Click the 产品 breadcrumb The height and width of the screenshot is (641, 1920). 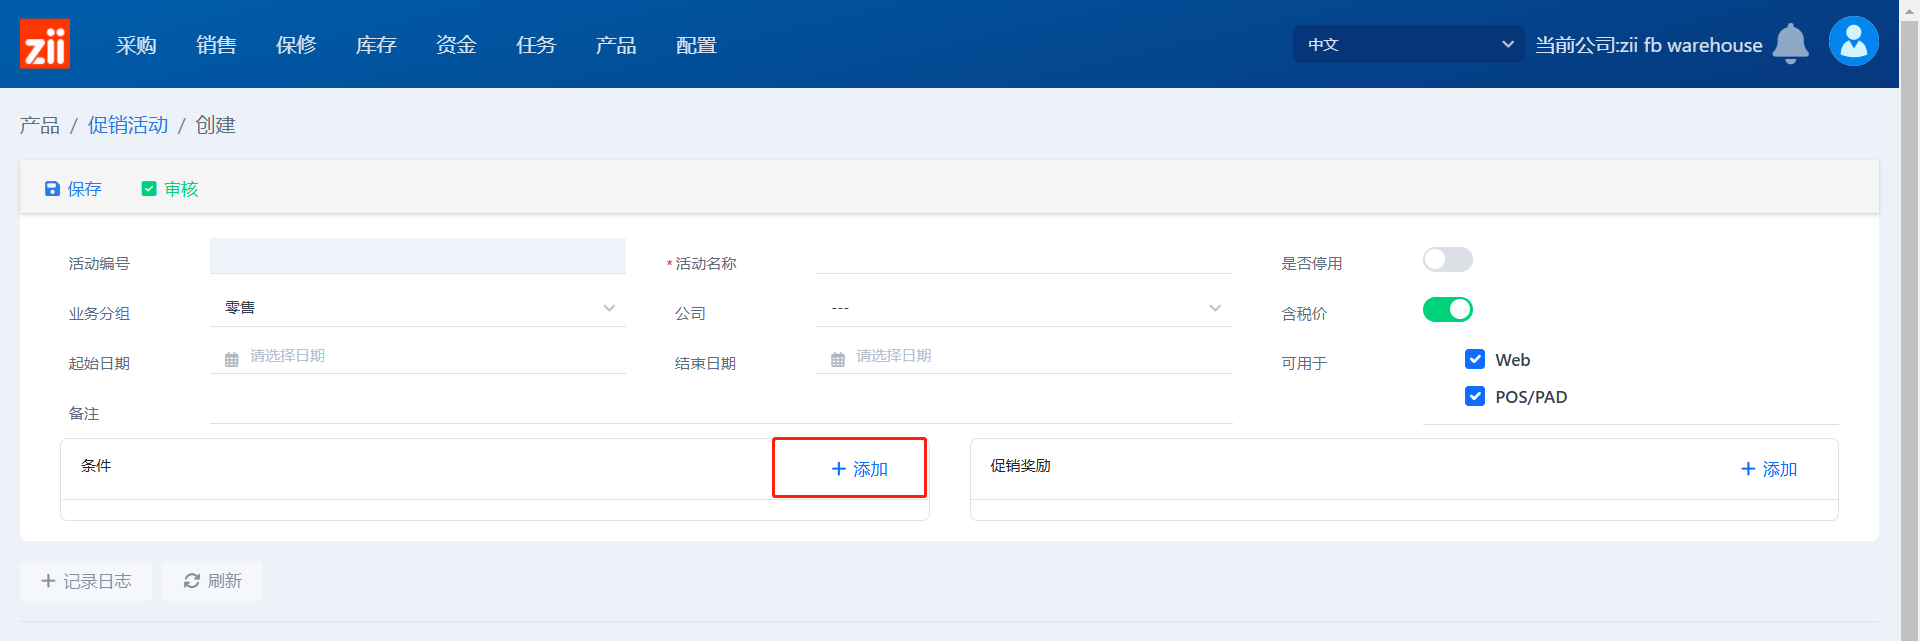click(x=40, y=125)
